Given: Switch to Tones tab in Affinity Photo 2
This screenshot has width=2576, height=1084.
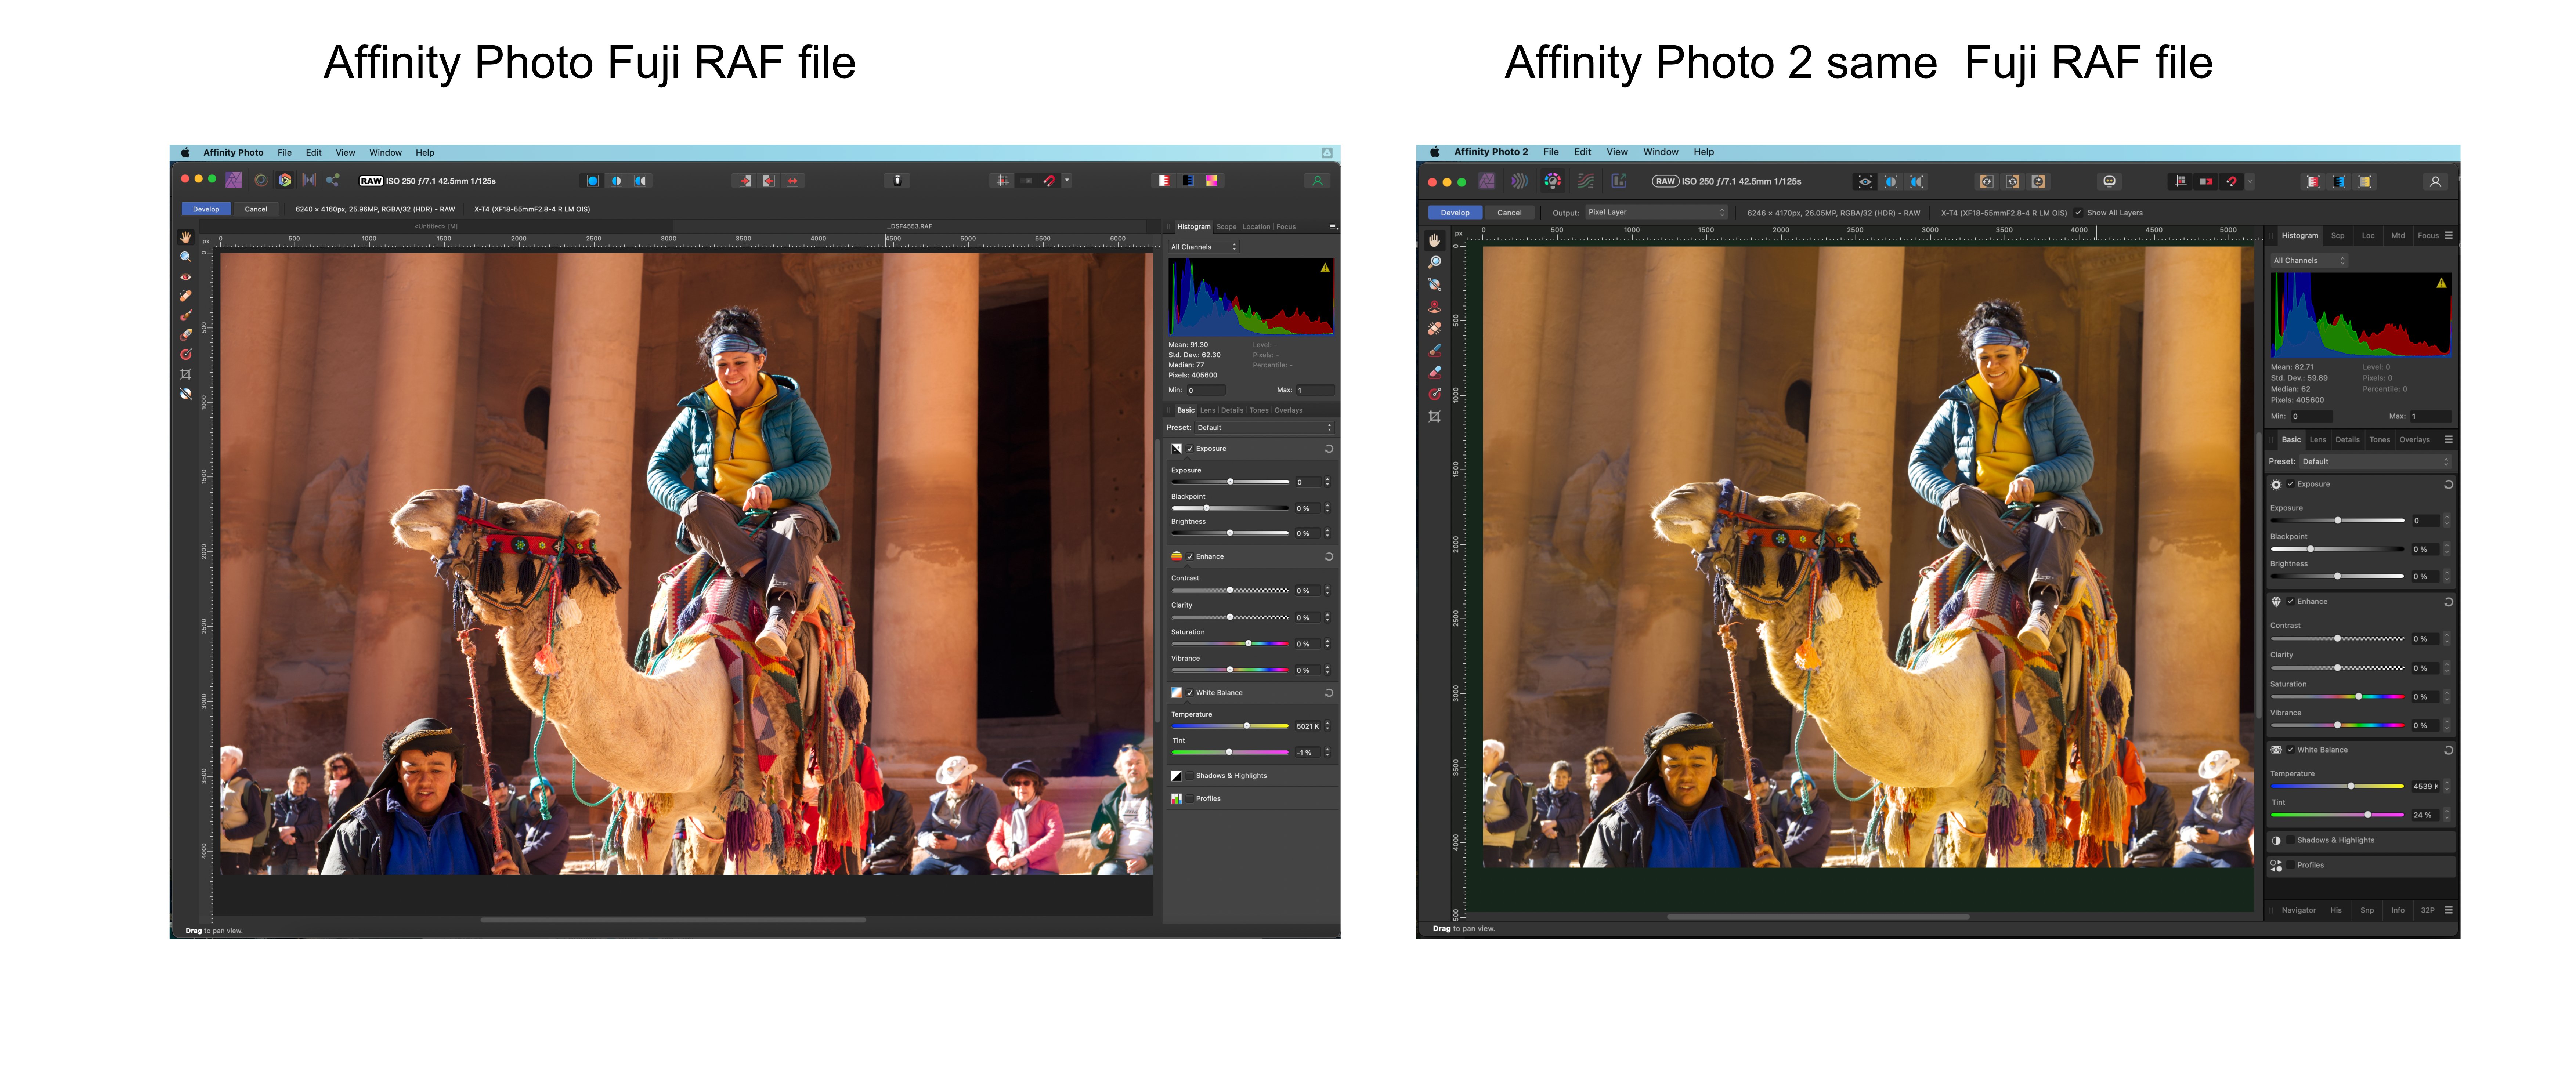Looking at the screenshot, I should (x=2379, y=440).
